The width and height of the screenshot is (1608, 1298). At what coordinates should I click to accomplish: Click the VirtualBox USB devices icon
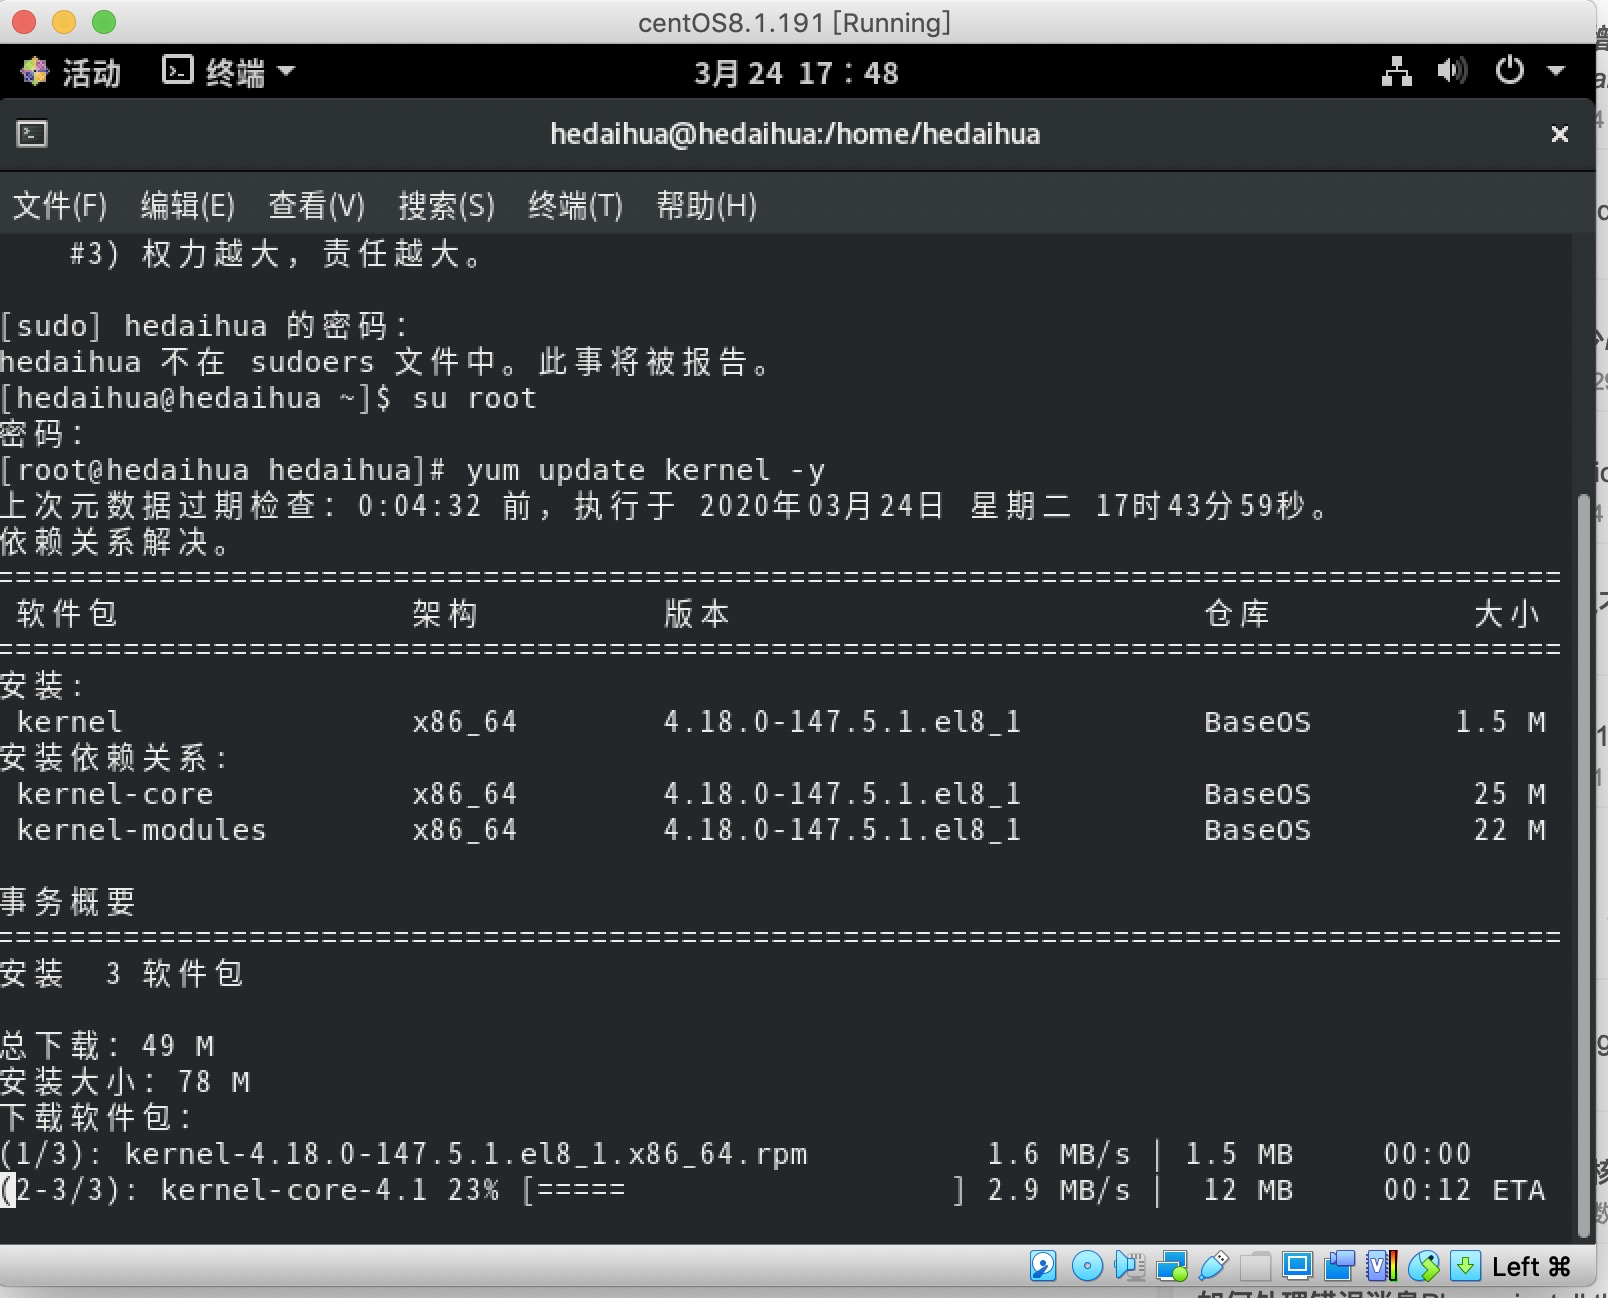pos(1213,1266)
